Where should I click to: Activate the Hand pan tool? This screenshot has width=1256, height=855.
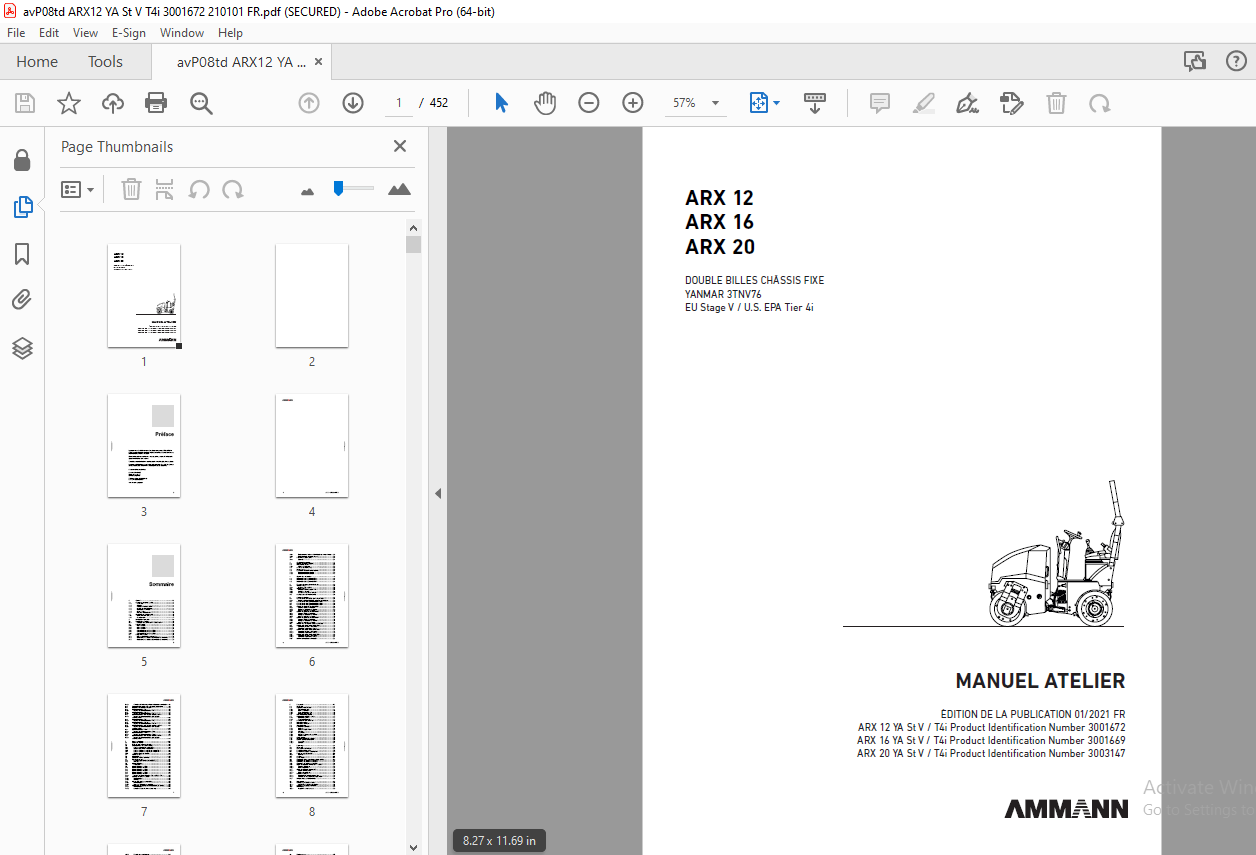click(545, 103)
